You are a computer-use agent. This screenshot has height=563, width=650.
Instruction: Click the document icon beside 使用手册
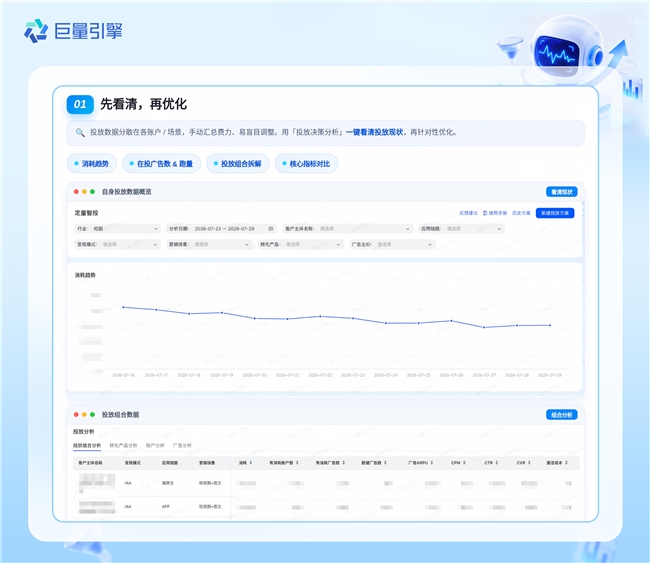(485, 213)
